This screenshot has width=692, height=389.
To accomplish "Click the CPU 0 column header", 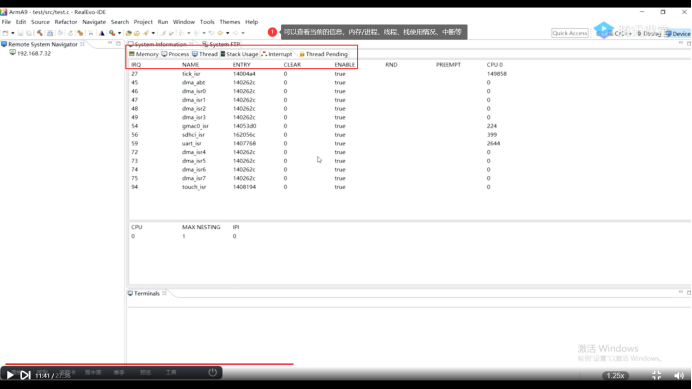I will point(495,64).
